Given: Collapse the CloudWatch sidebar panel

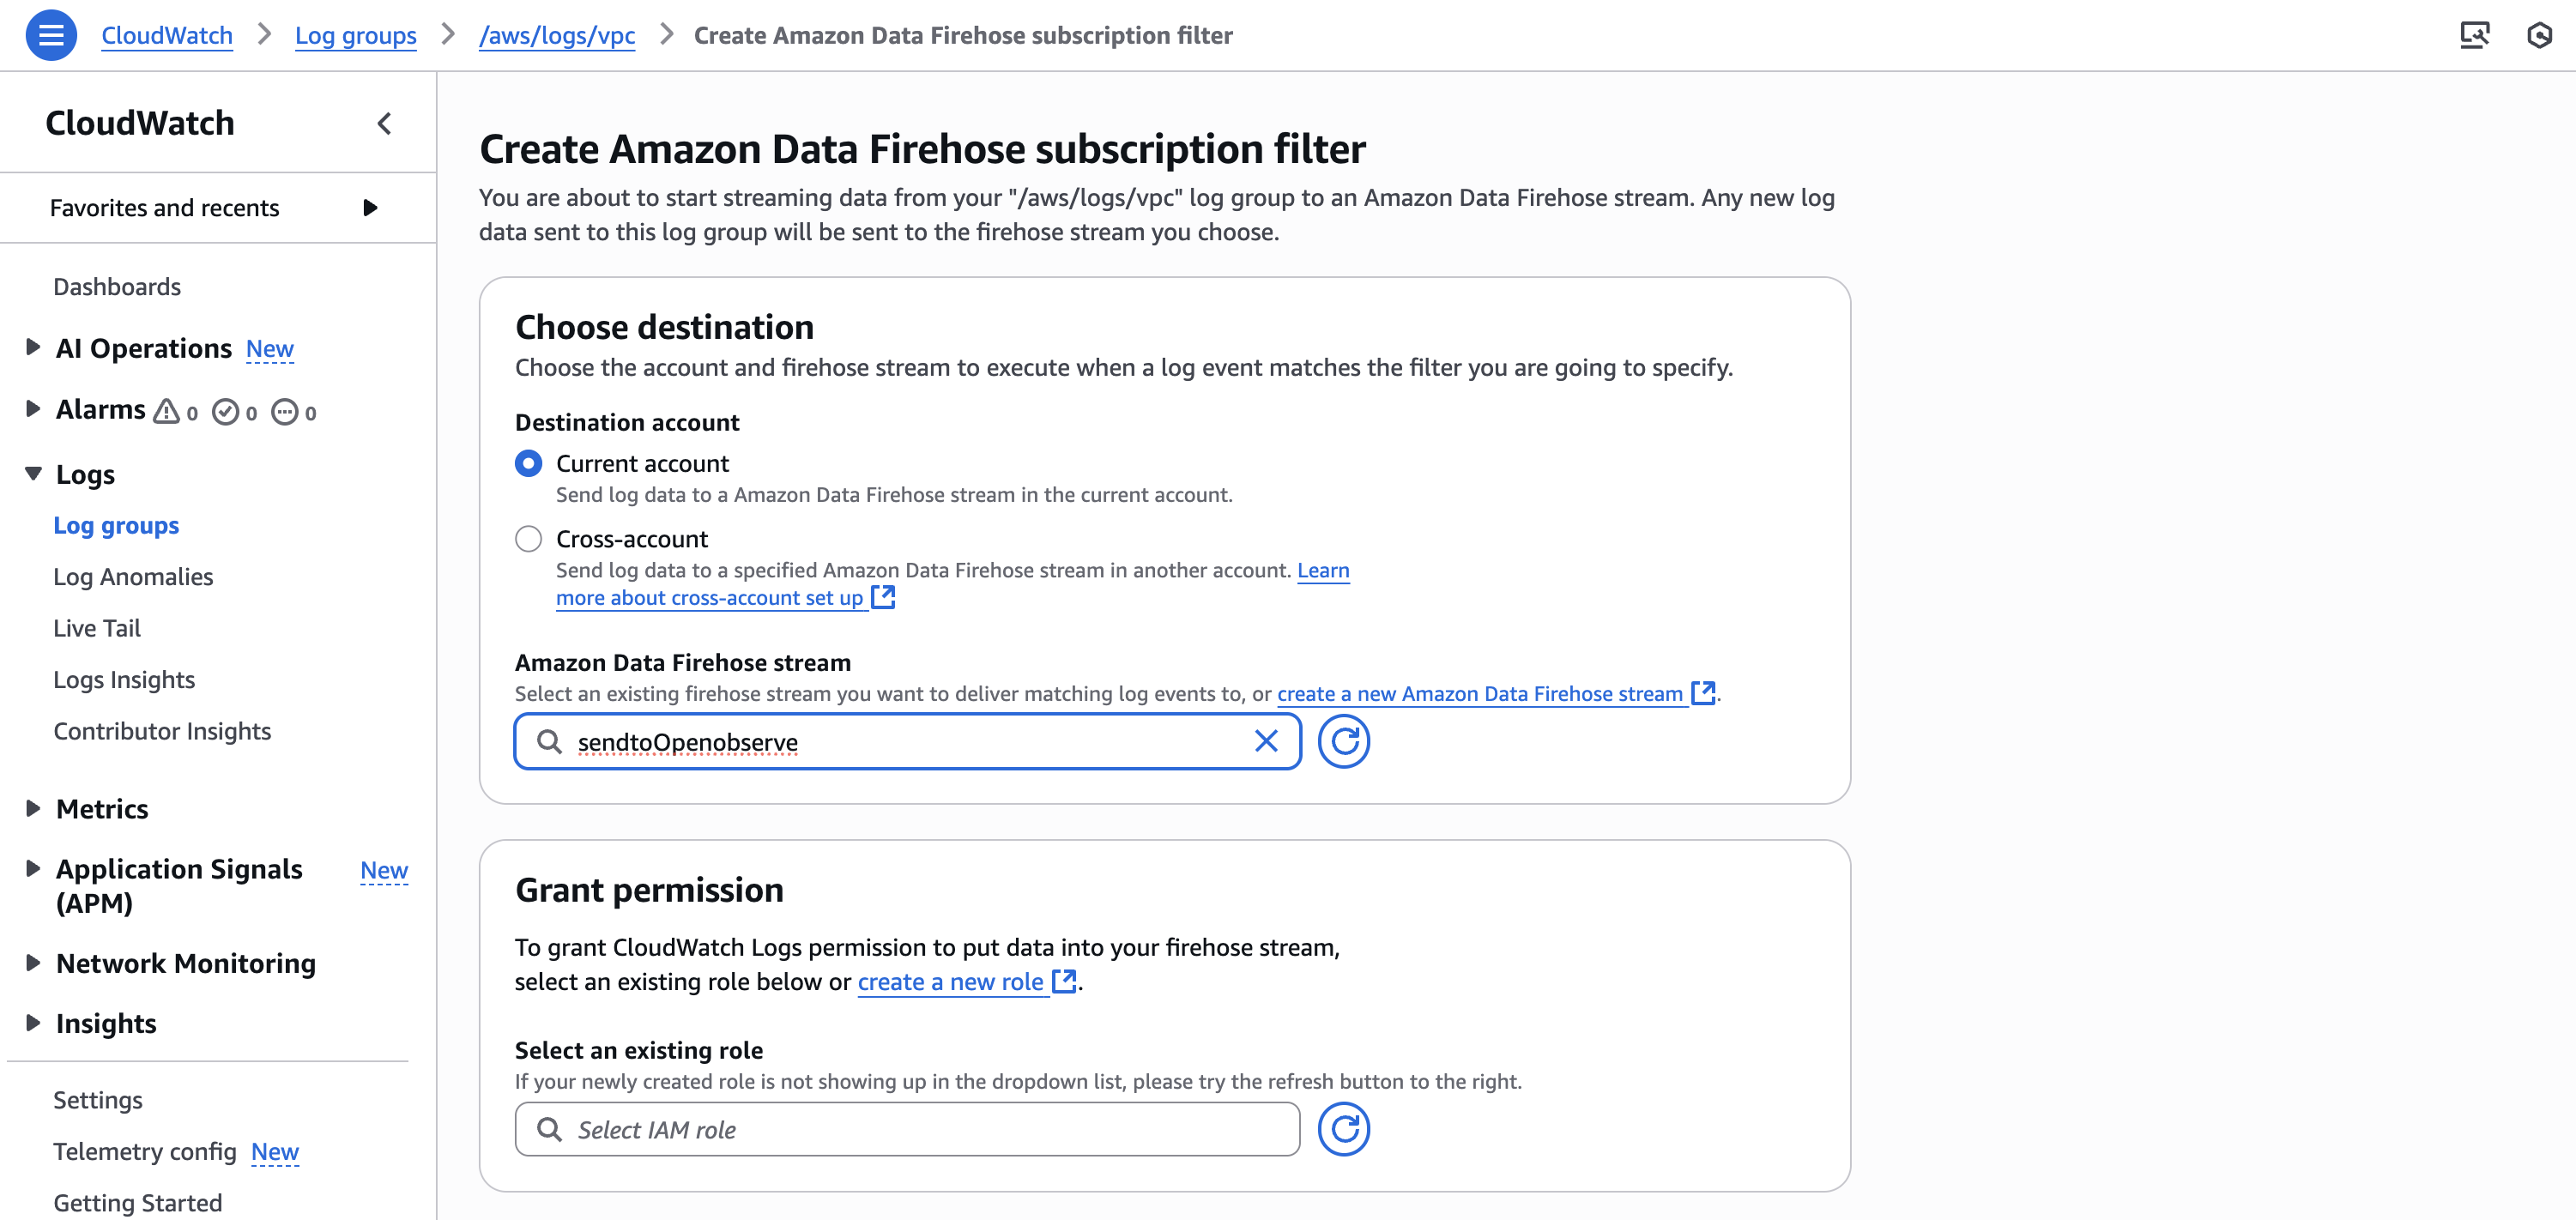Looking at the screenshot, I should click(385, 123).
